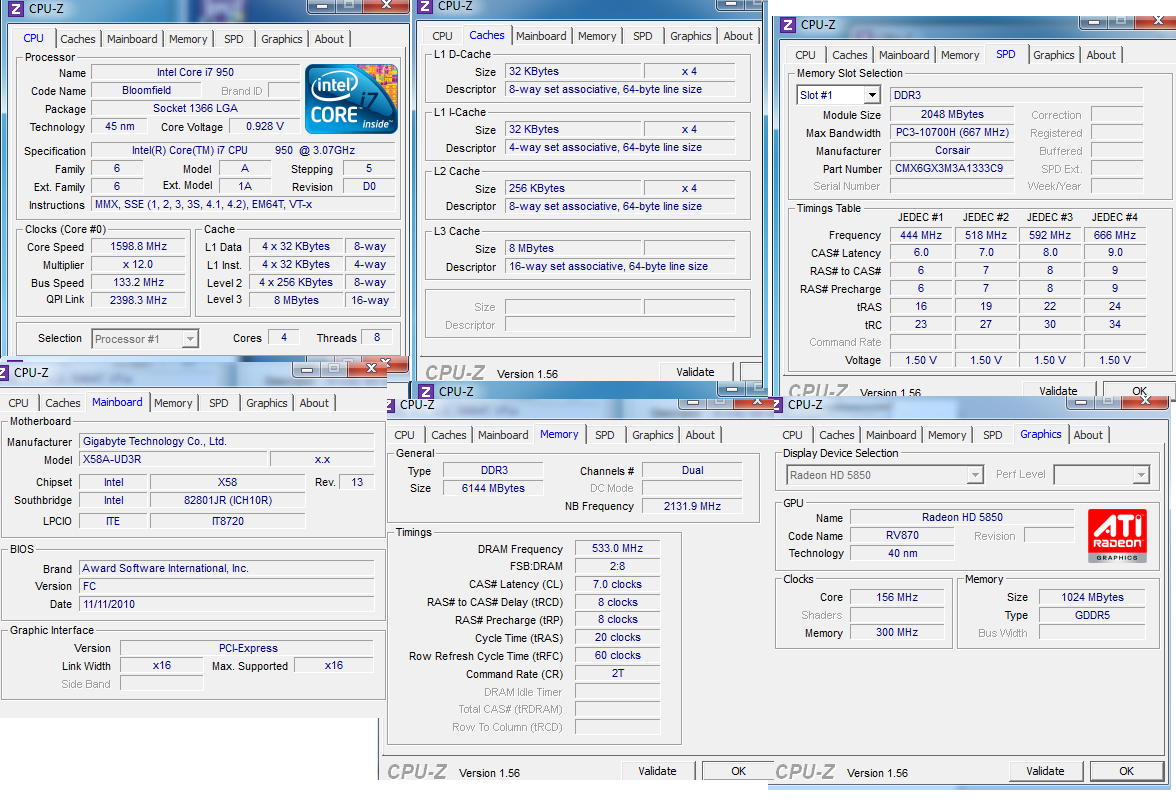
Task: Click the Manufacturer 'Gigabyte Technology Co., Ltd.'
Action: coord(226,442)
